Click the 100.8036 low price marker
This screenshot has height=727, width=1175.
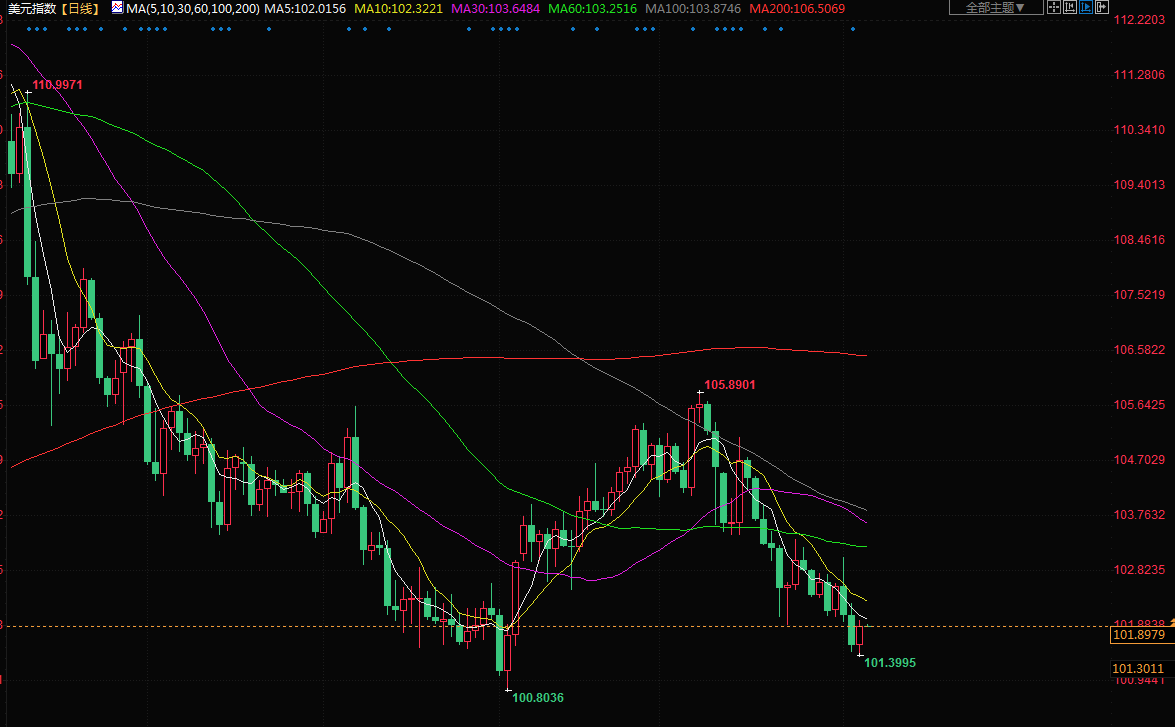tap(538, 697)
